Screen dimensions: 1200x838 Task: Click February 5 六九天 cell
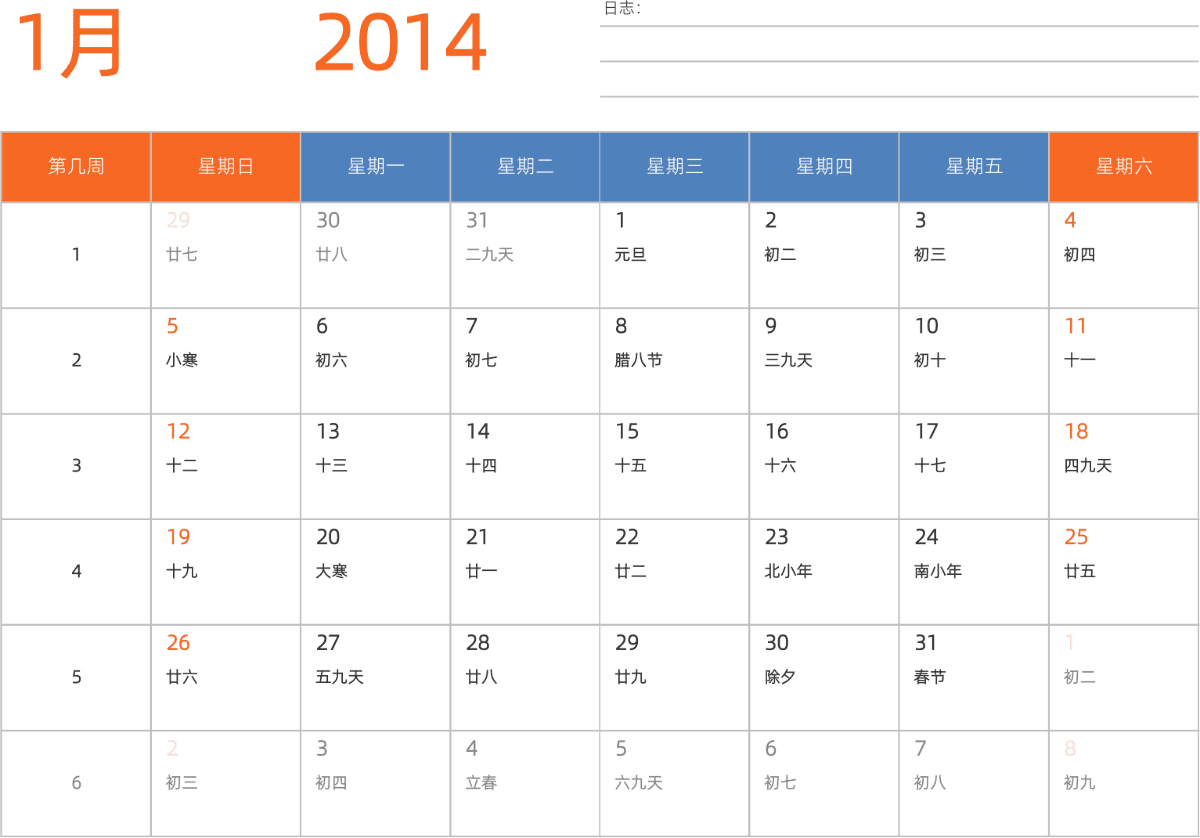[x=674, y=783]
